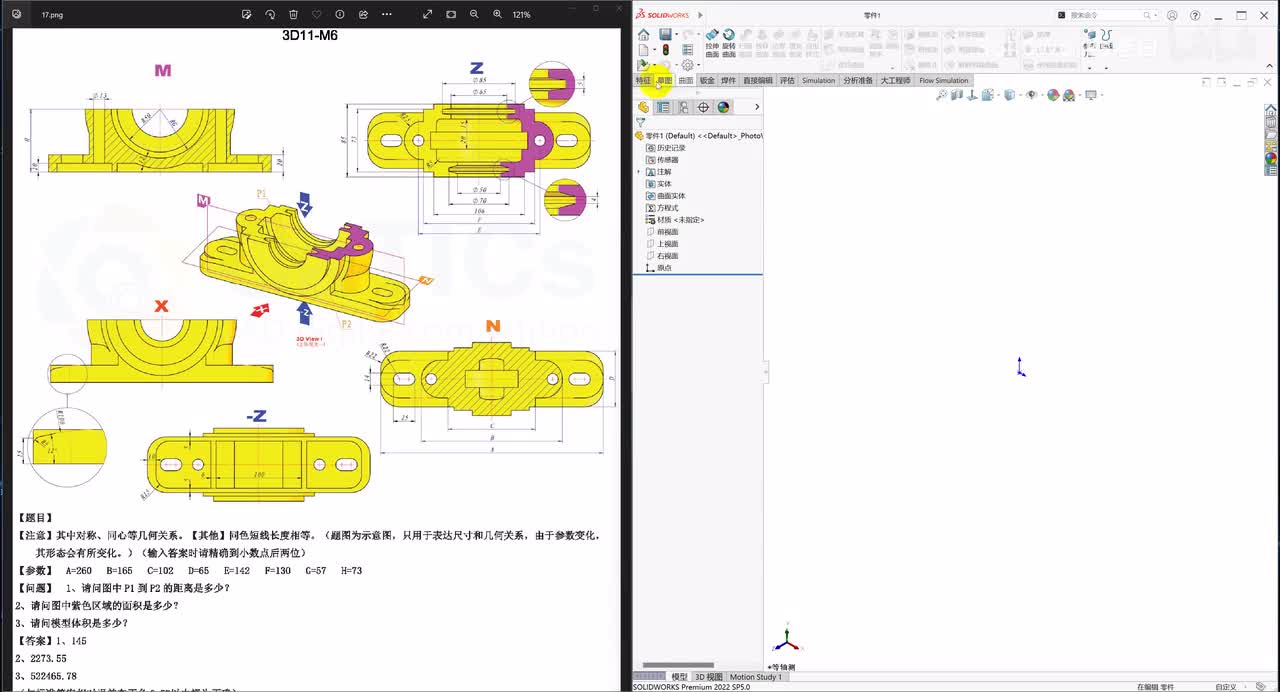Open the DimXpertManager tab
This screenshot has width=1280, height=692.
pyautogui.click(x=703, y=107)
